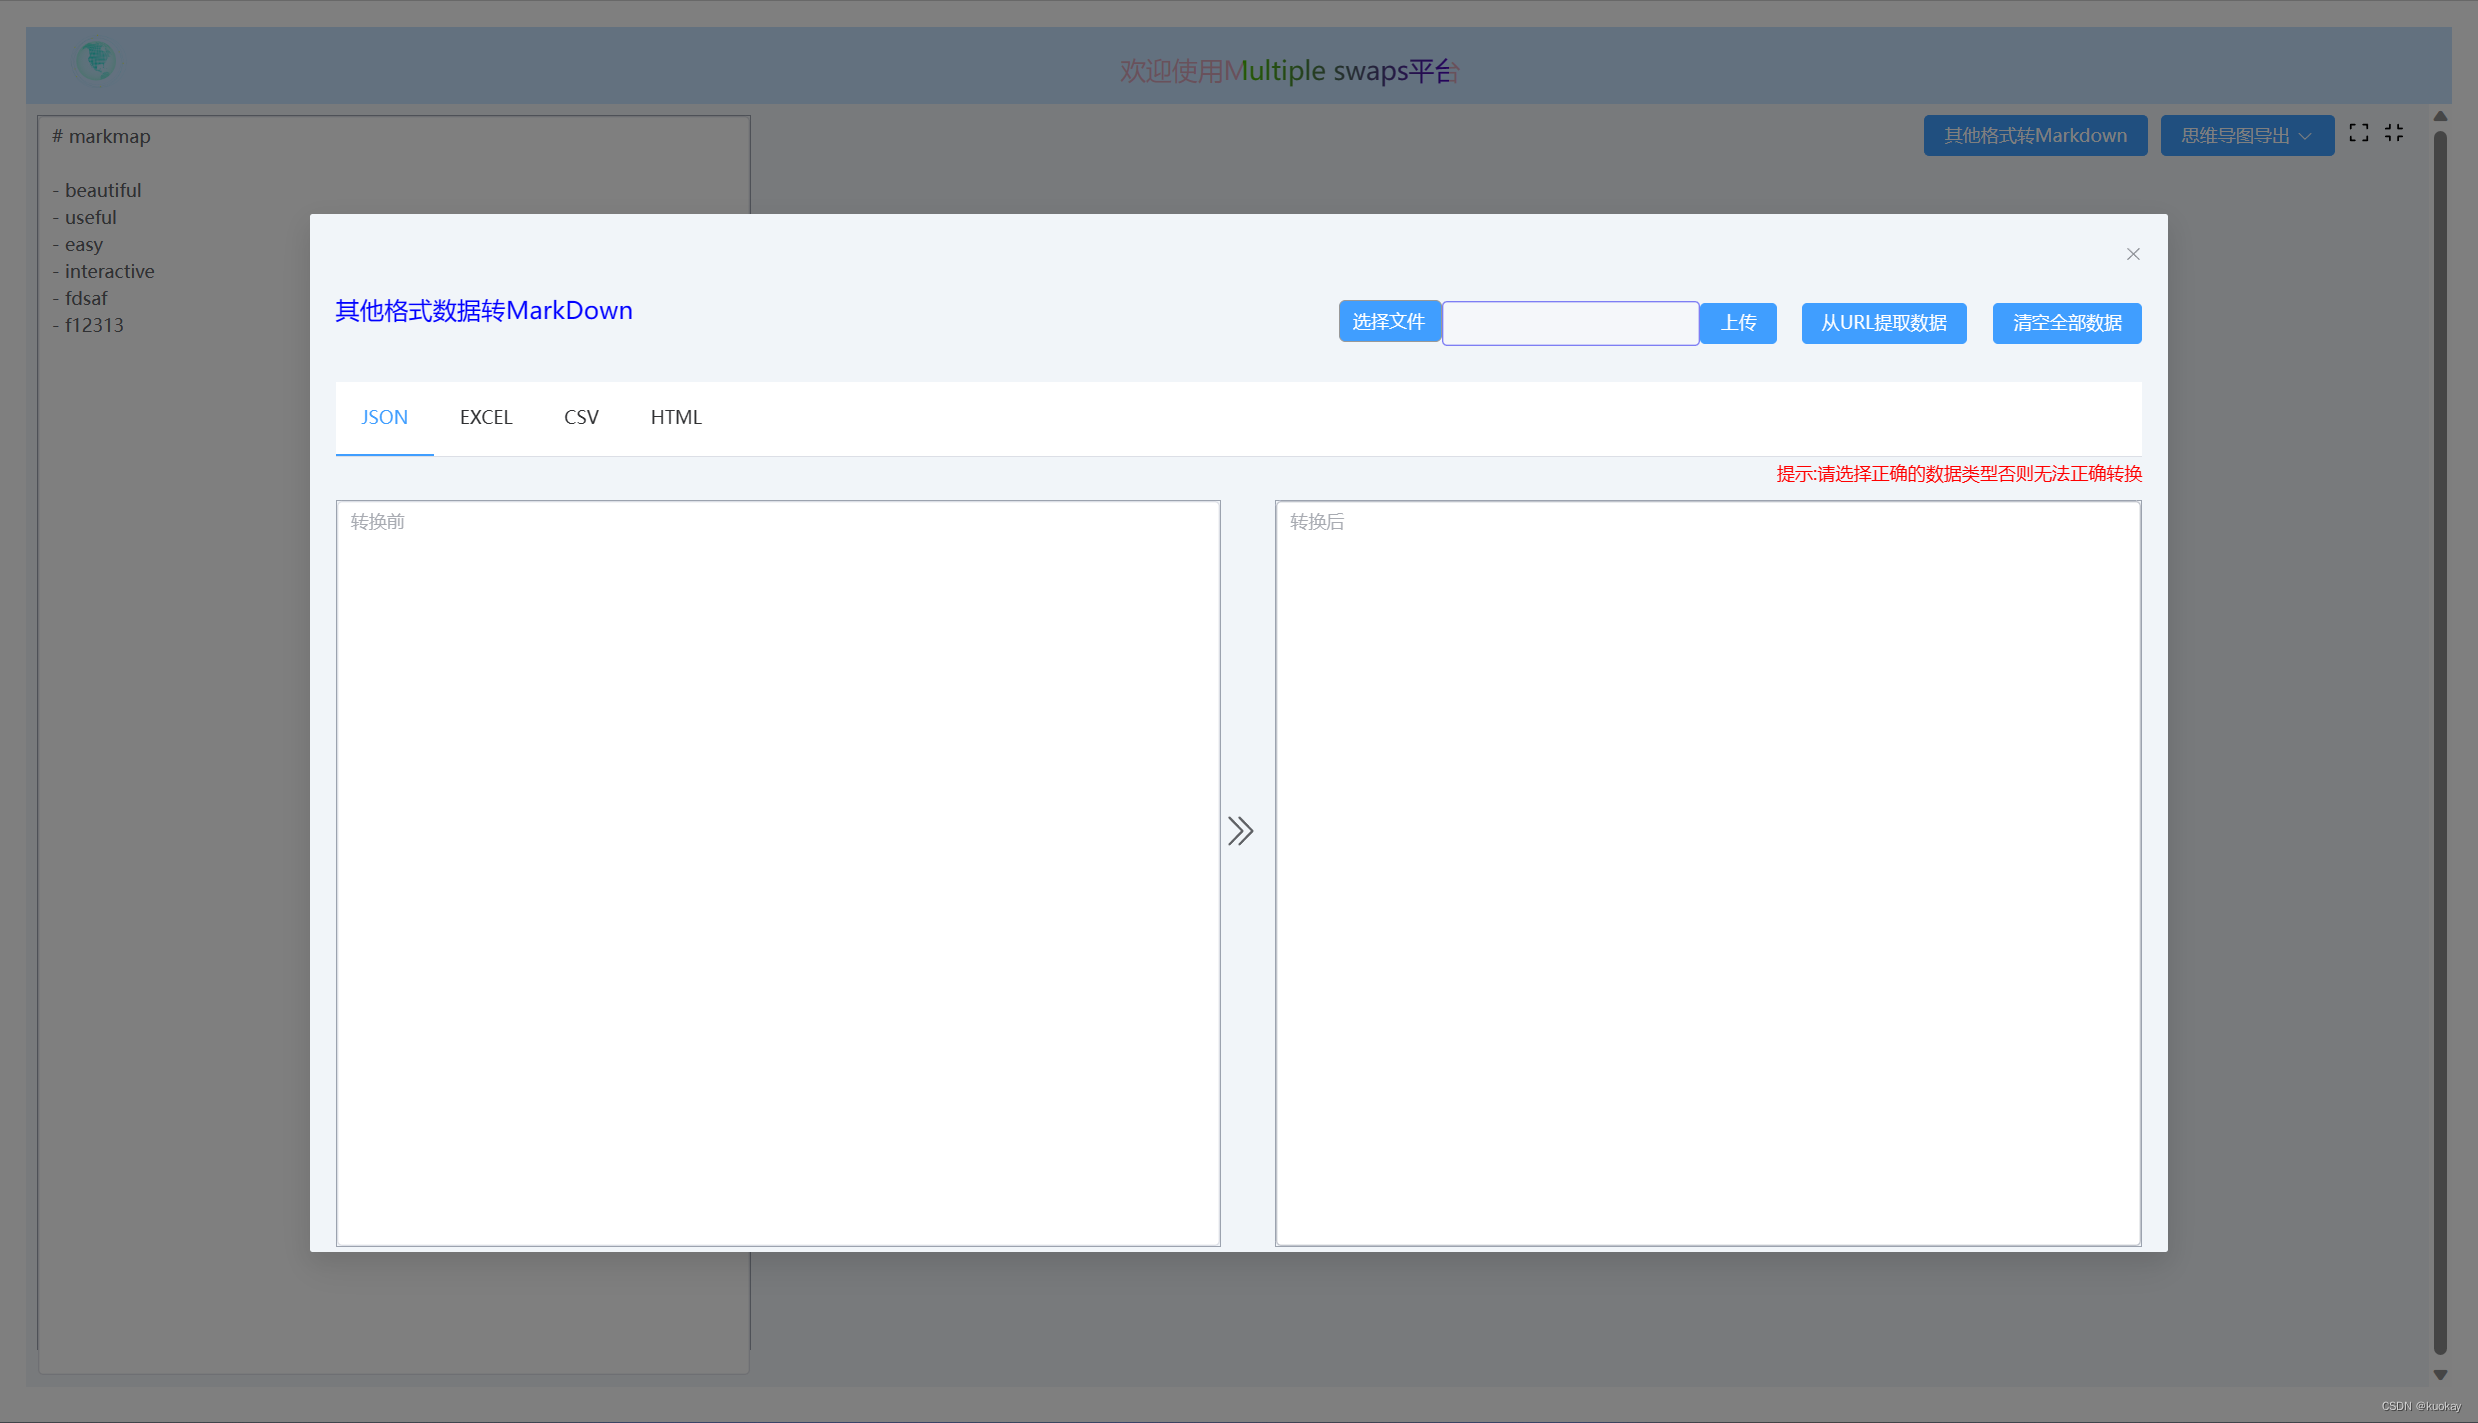Image resolution: width=2478 pixels, height=1423 pixels.
Task: Click the 选择文件 button
Action: (1388, 322)
